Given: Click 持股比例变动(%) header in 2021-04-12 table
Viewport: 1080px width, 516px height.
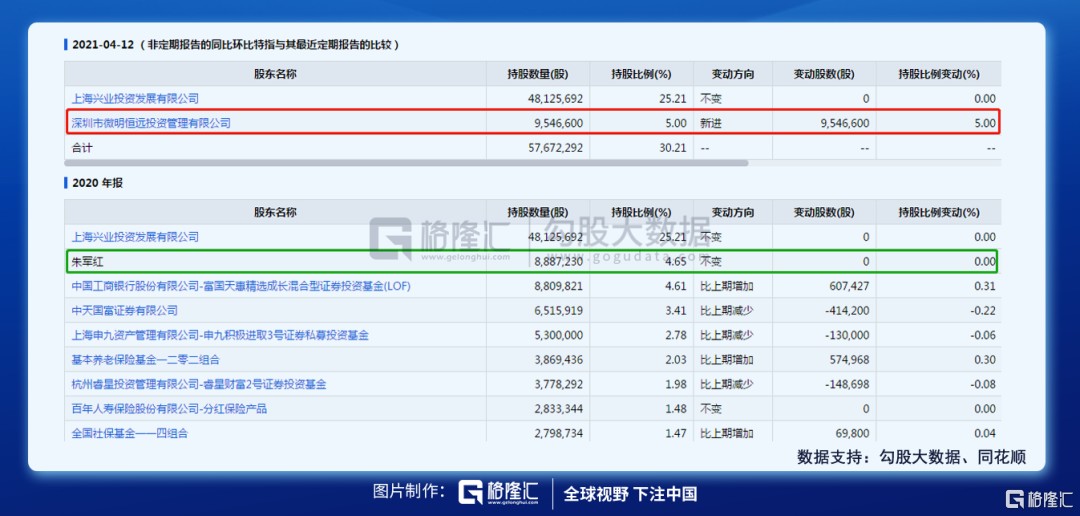Looking at the screenshot, I should pos(938,74).
